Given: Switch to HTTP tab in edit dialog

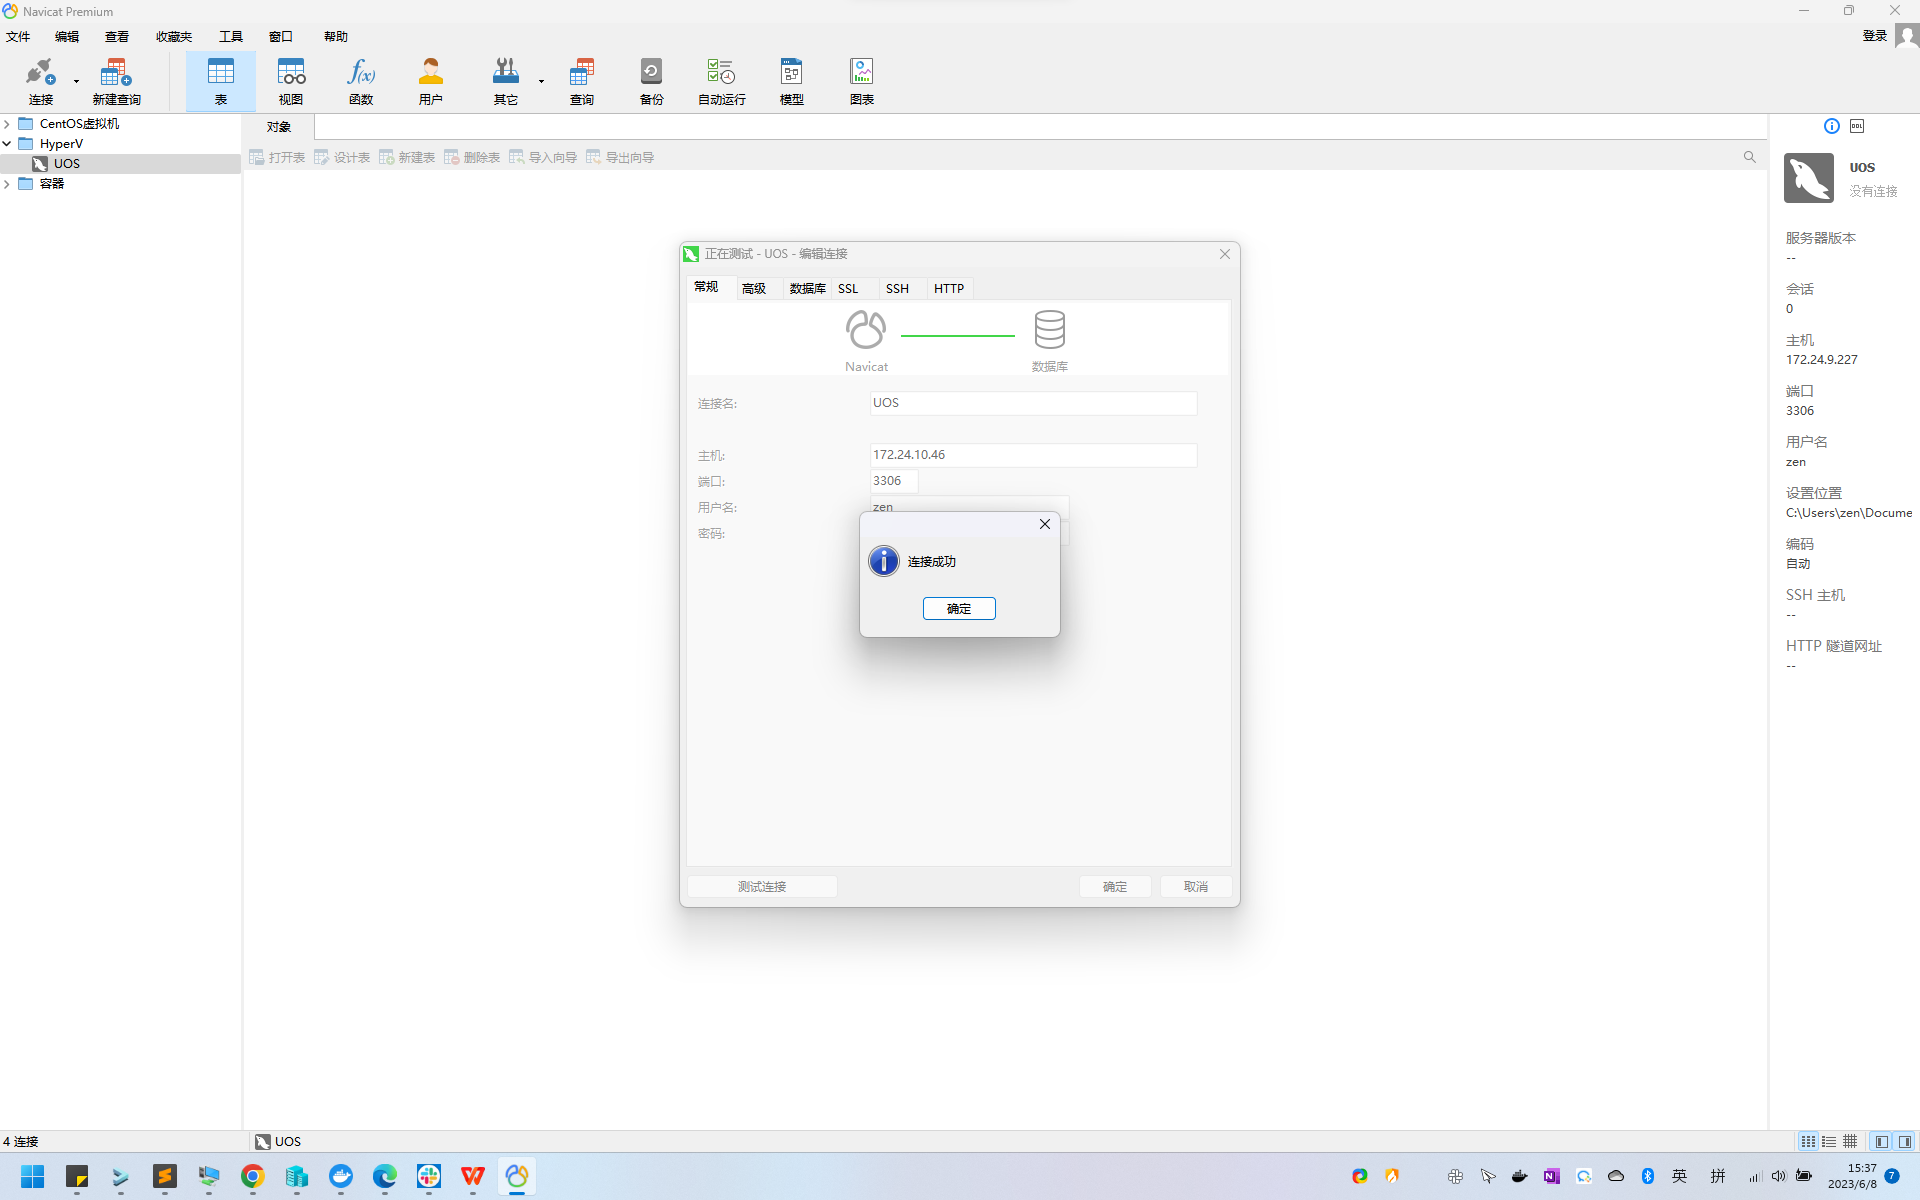Looking at the screenshot, I should tap(949, 289).
